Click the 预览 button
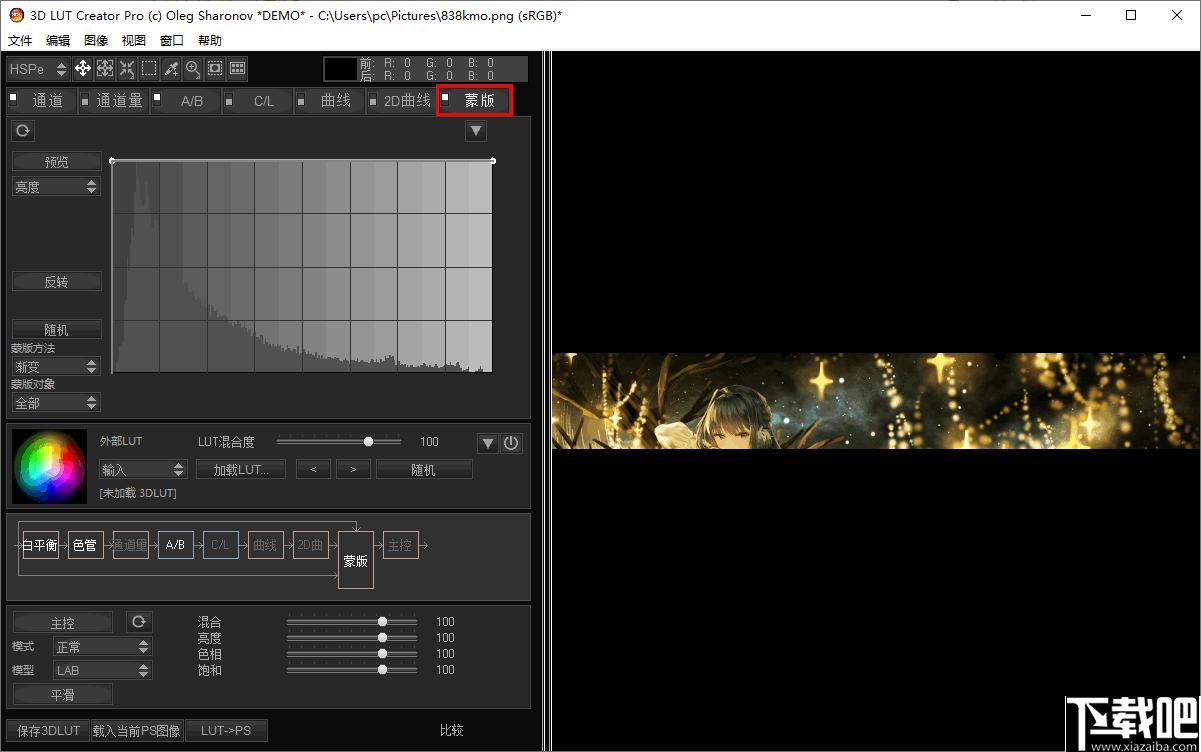 [57, 161]
